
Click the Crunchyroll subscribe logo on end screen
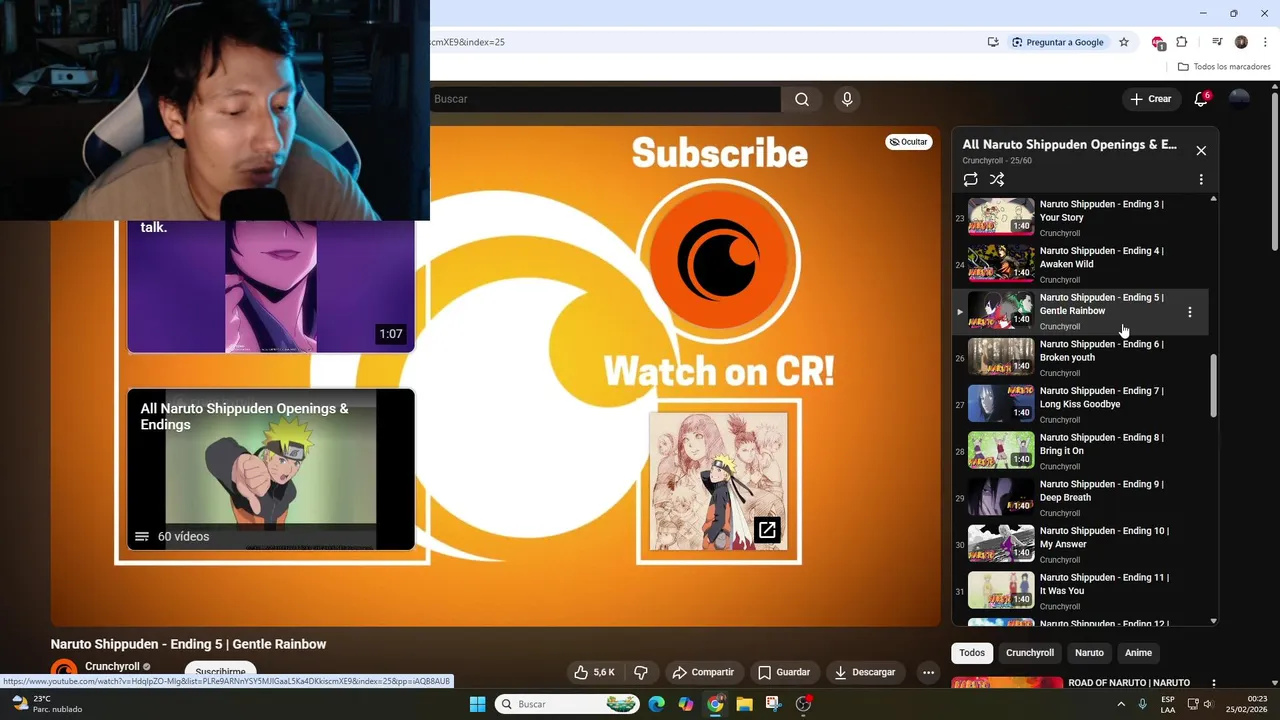pos(718,259)
